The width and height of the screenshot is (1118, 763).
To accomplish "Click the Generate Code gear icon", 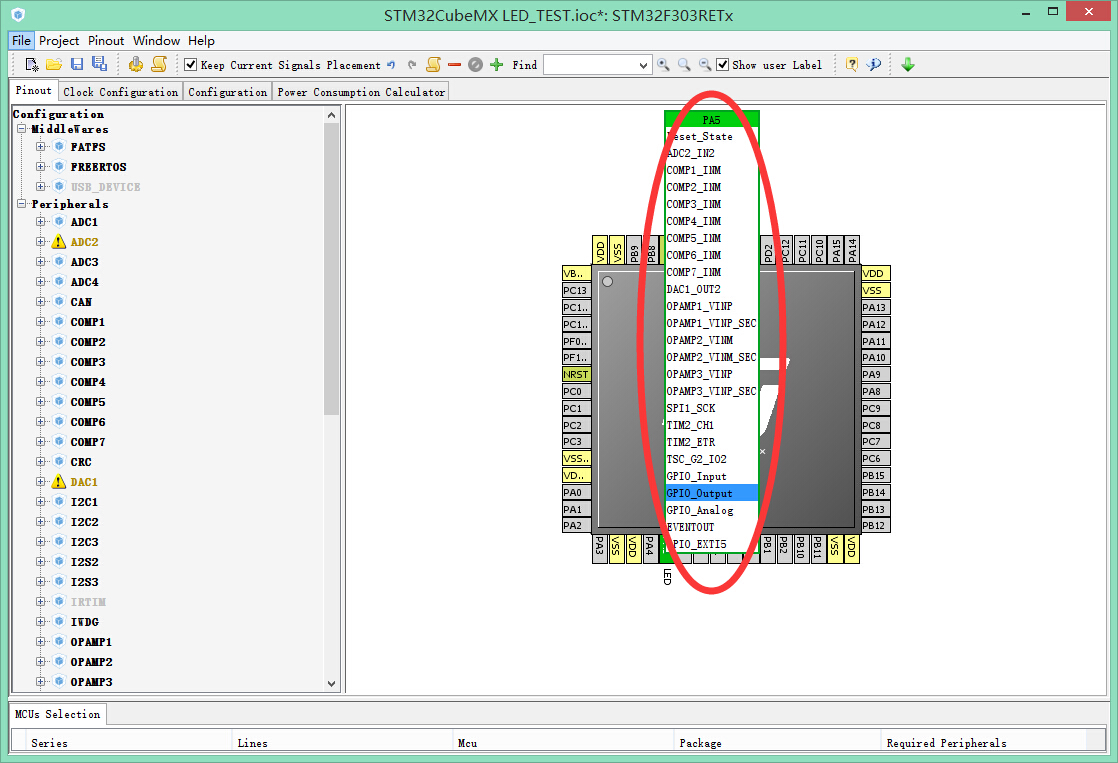I will click(x=136, y=65).
